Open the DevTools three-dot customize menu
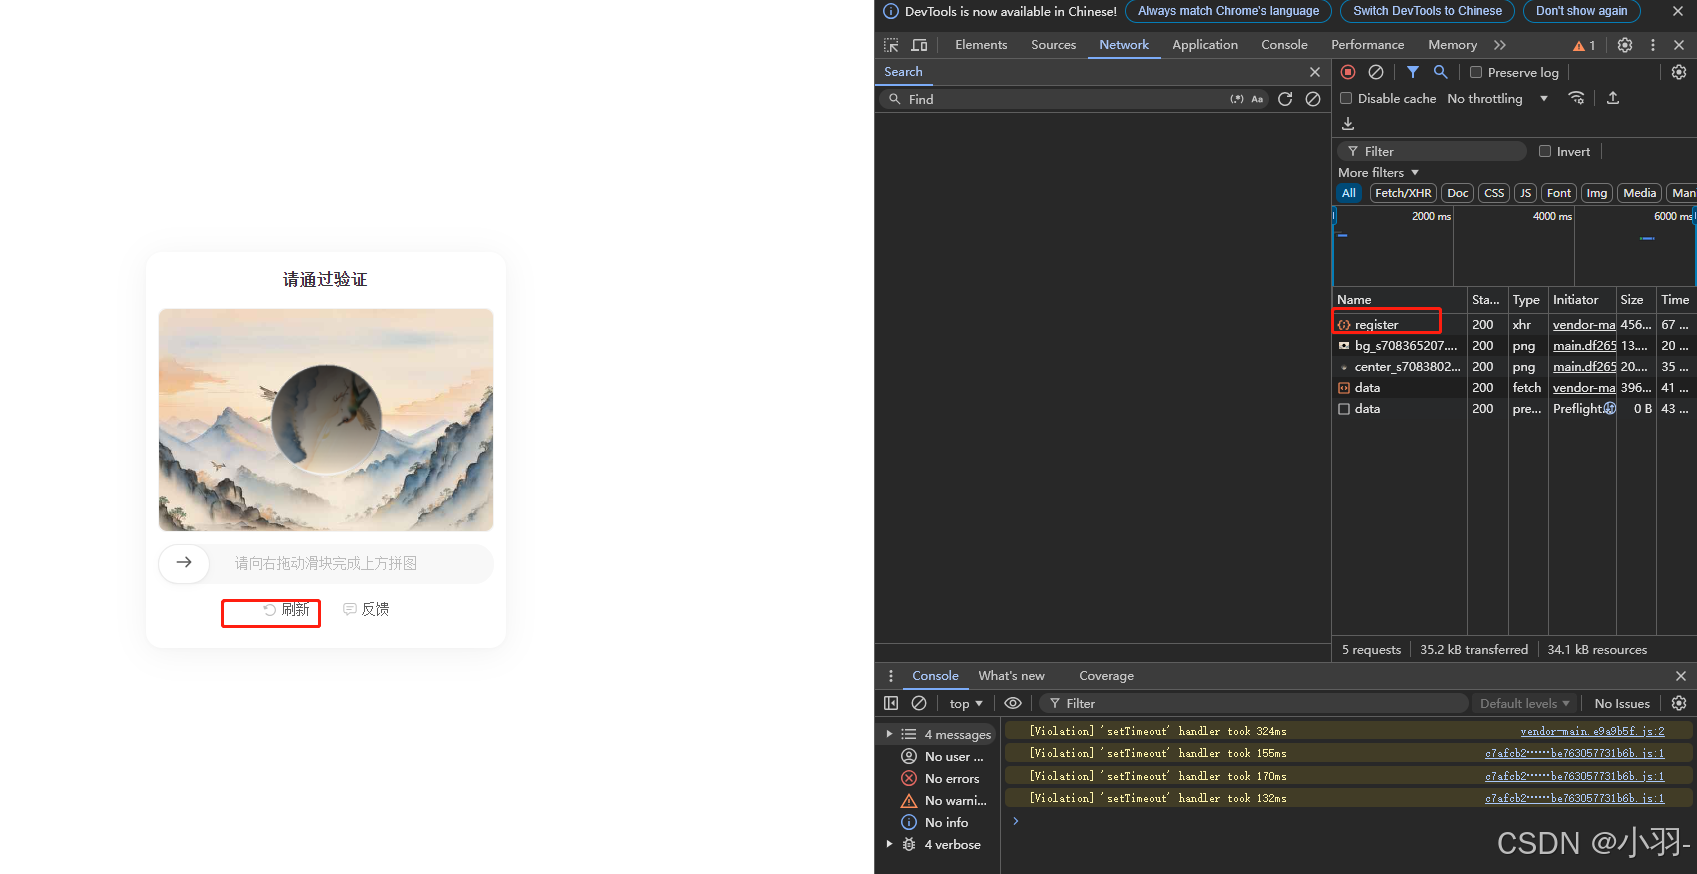This screenshot has height=874, width=1697. [x=1653, y=45]
